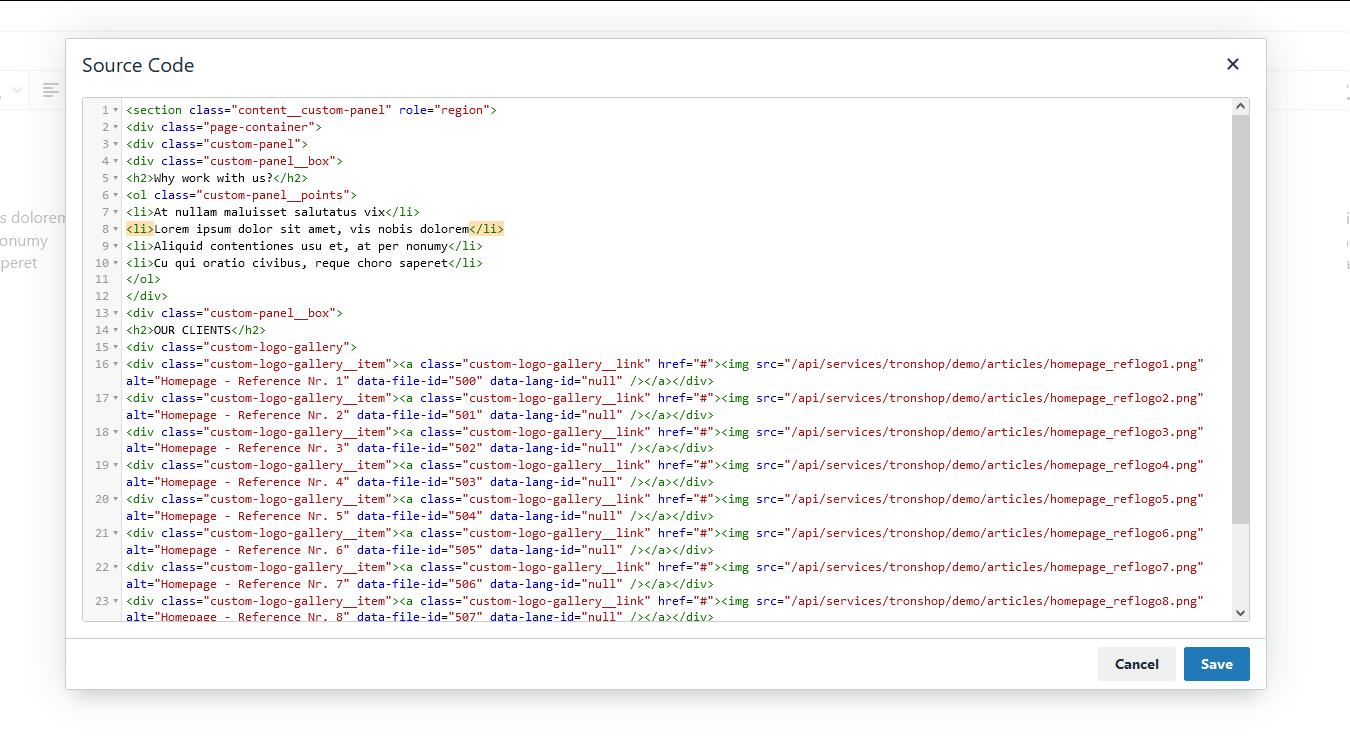Close the Source Code dialog
Viewport: 1350px width, 750px height.
pyautogui.click(x=1232, y=64)
